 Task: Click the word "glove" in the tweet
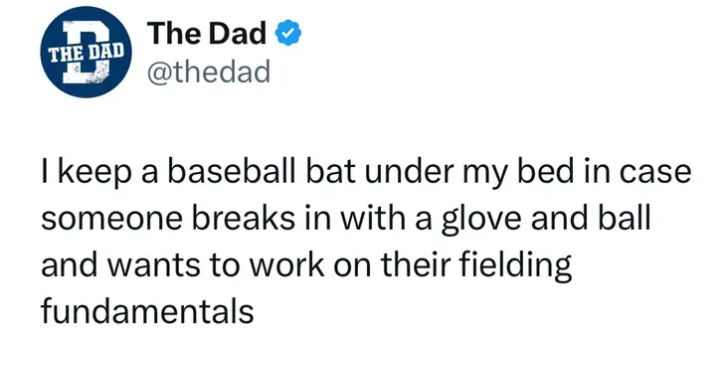481,219
